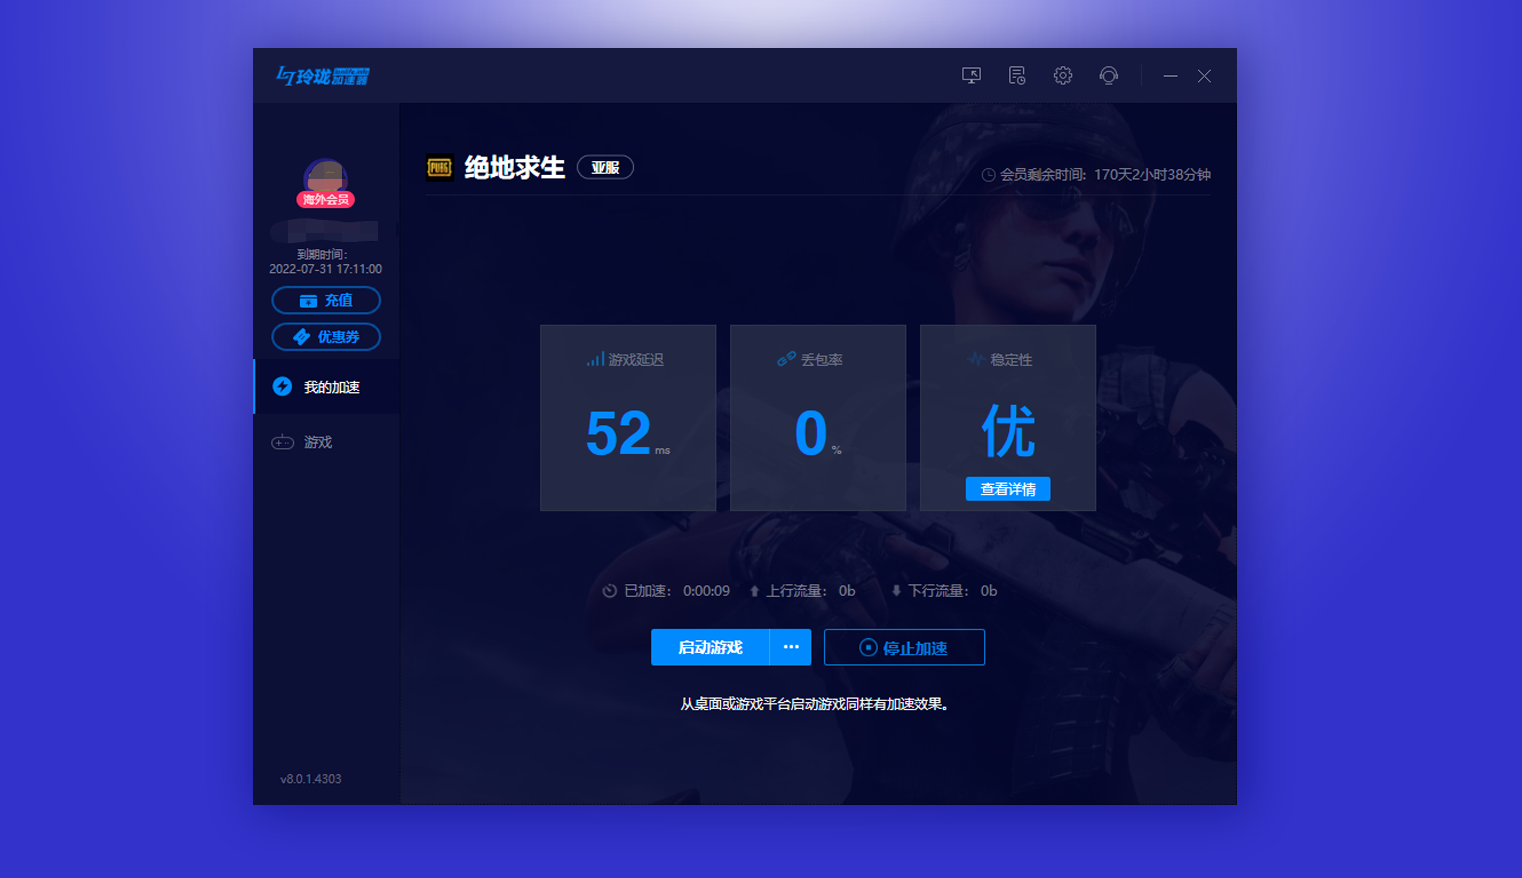Image resolution: width=1522 pixels, height=878 pixels.
Task: Minimize the accelerator window
Action: click(x=1170, y=76)
